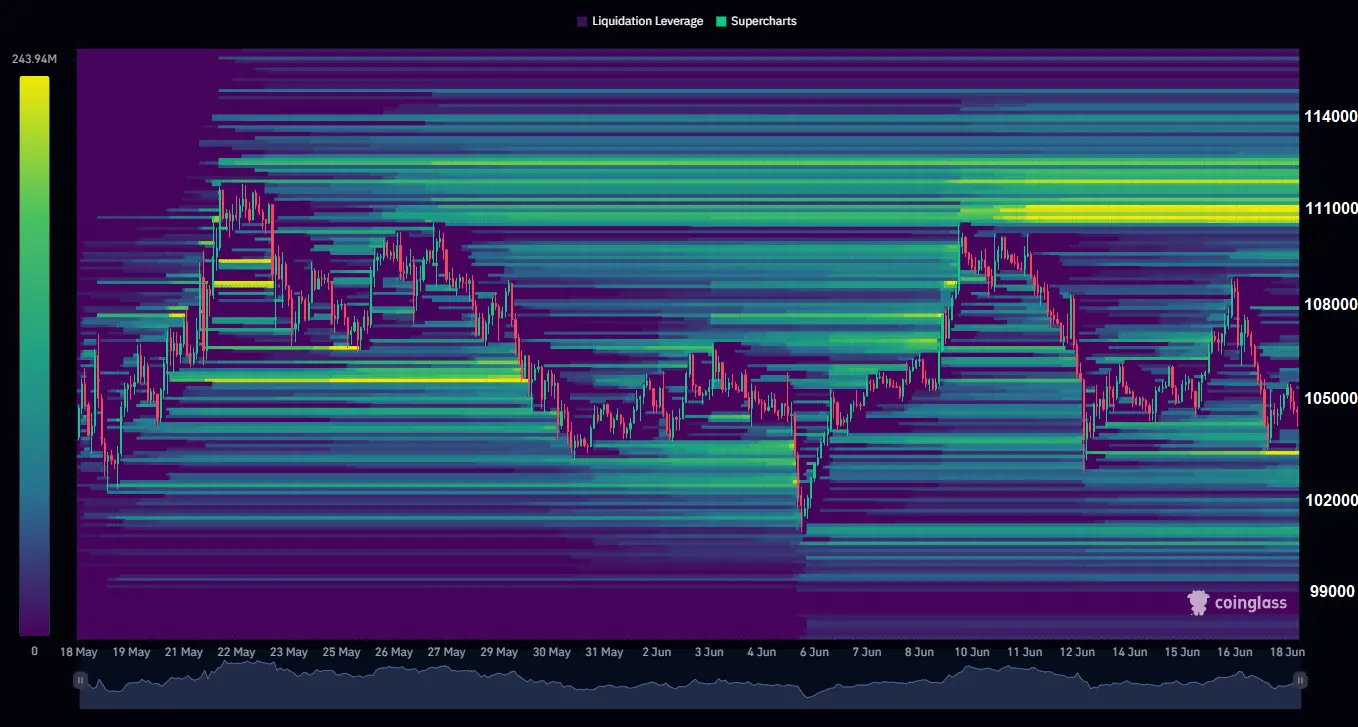Click the 11 Jun date label
1358x727 pixels.
point(1025,652)
